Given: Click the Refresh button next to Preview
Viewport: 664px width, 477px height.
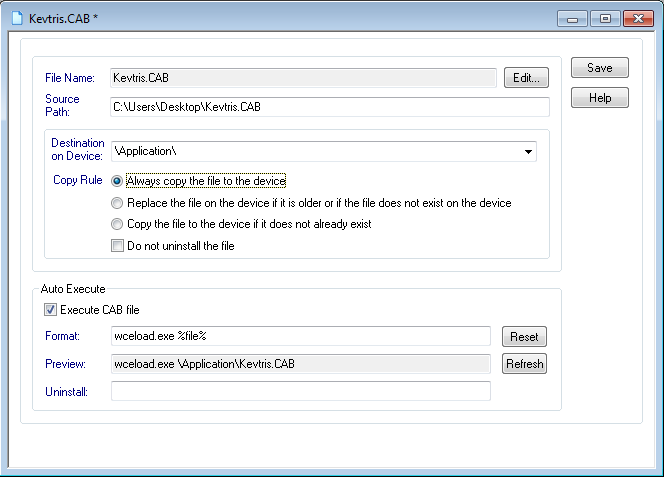Looking at the screenshot, I should [x=524, y=364].
